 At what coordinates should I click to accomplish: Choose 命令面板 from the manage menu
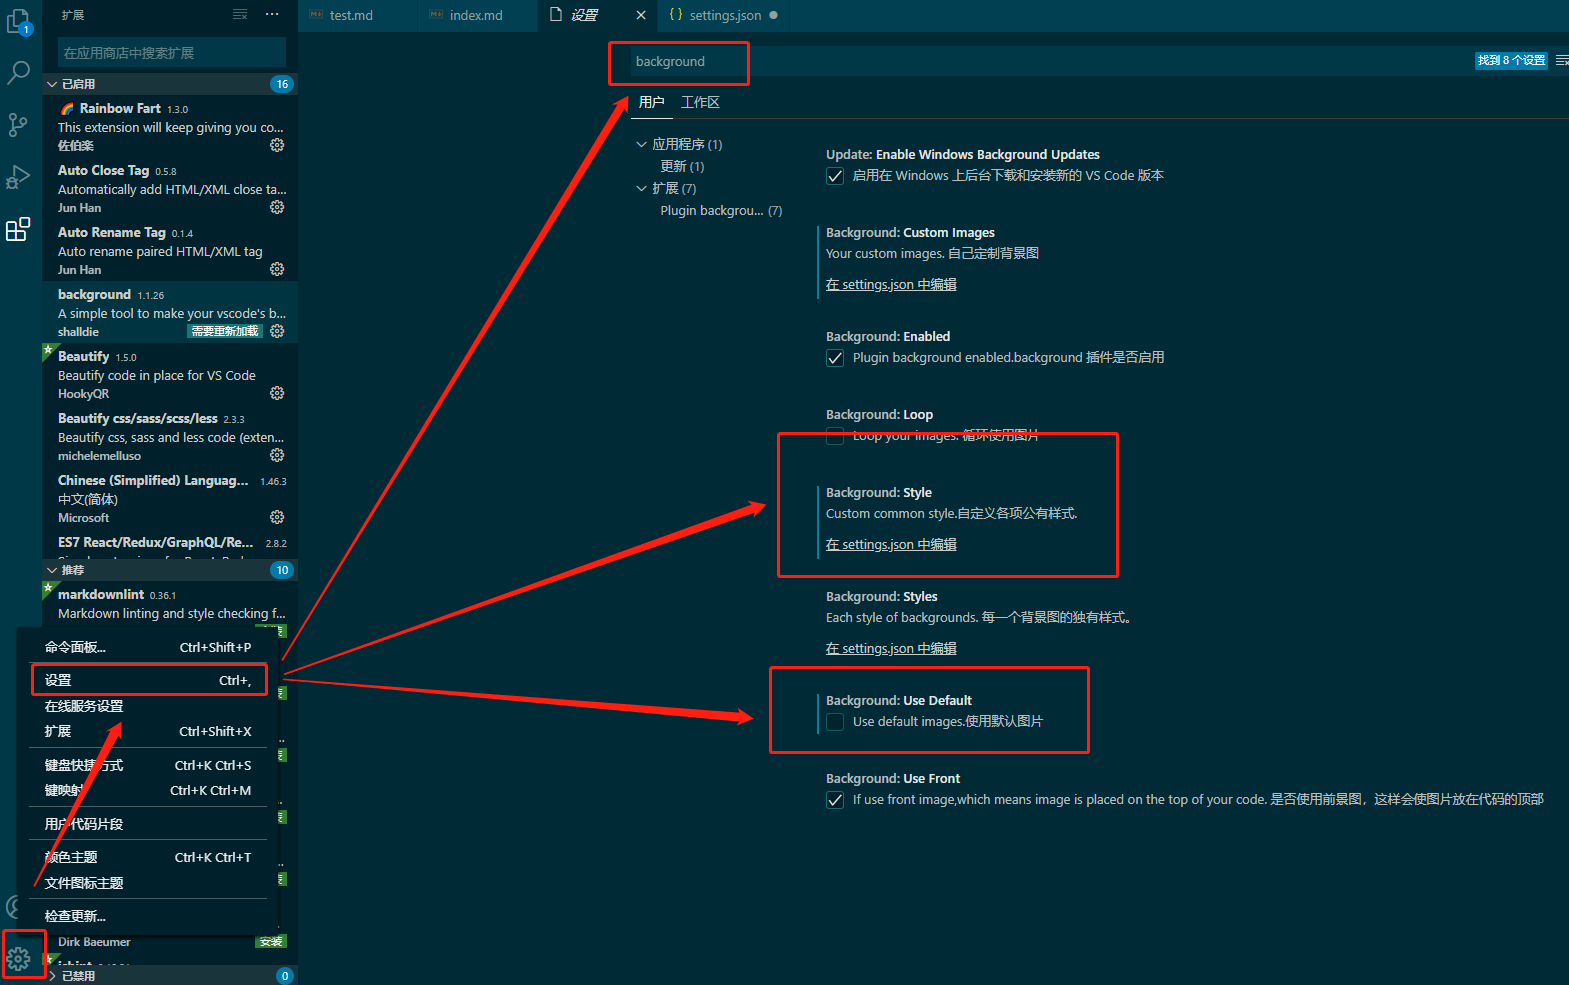148,647
